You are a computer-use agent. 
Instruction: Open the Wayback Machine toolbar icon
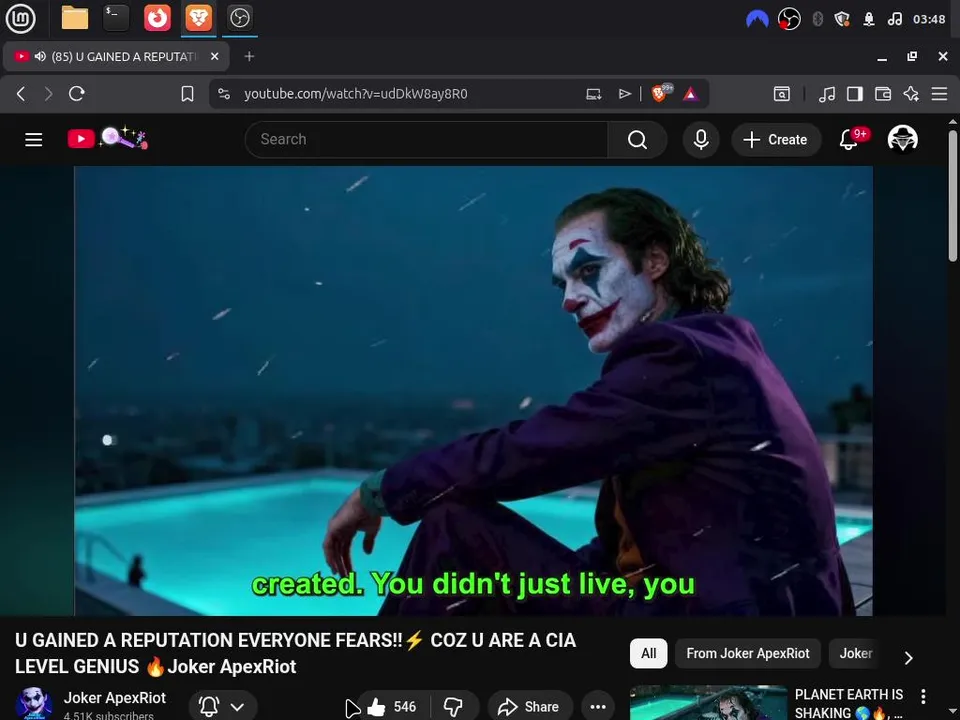point(781,94)
